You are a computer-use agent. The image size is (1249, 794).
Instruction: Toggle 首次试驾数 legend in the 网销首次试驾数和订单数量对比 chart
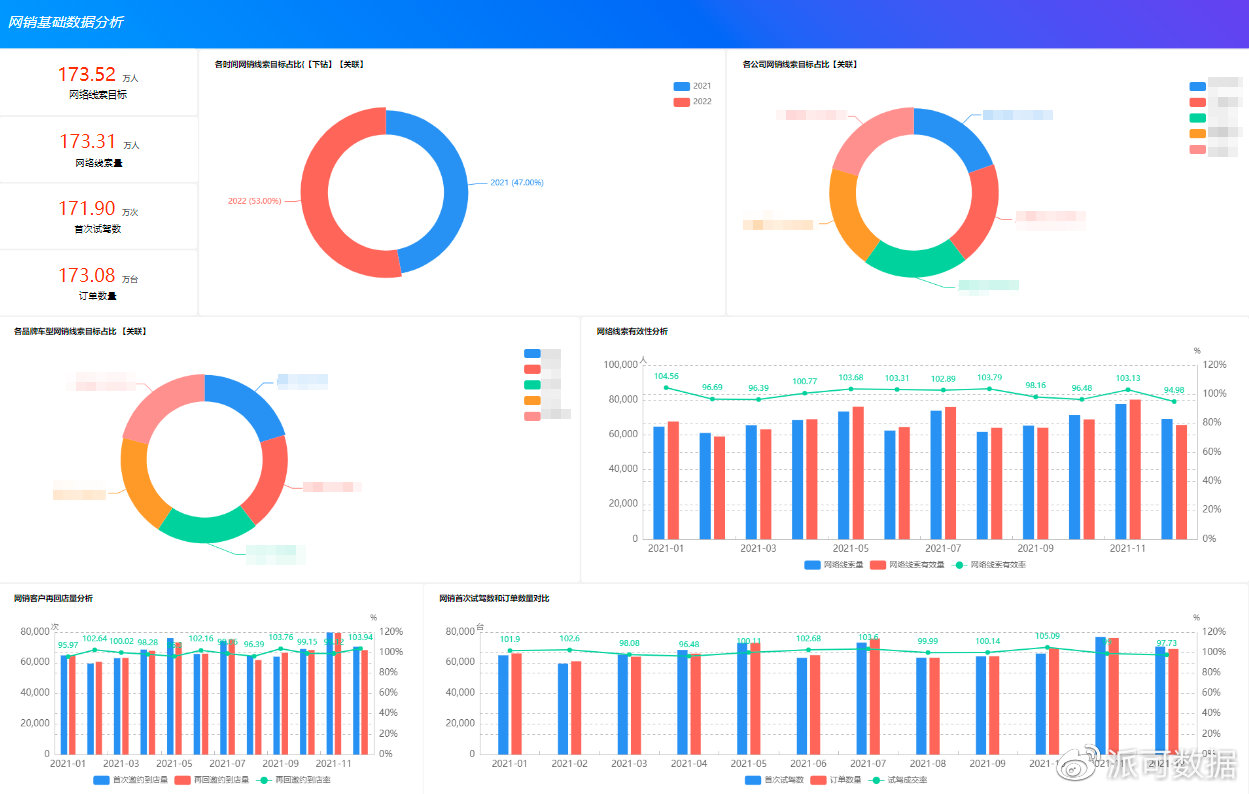[775, 780]
